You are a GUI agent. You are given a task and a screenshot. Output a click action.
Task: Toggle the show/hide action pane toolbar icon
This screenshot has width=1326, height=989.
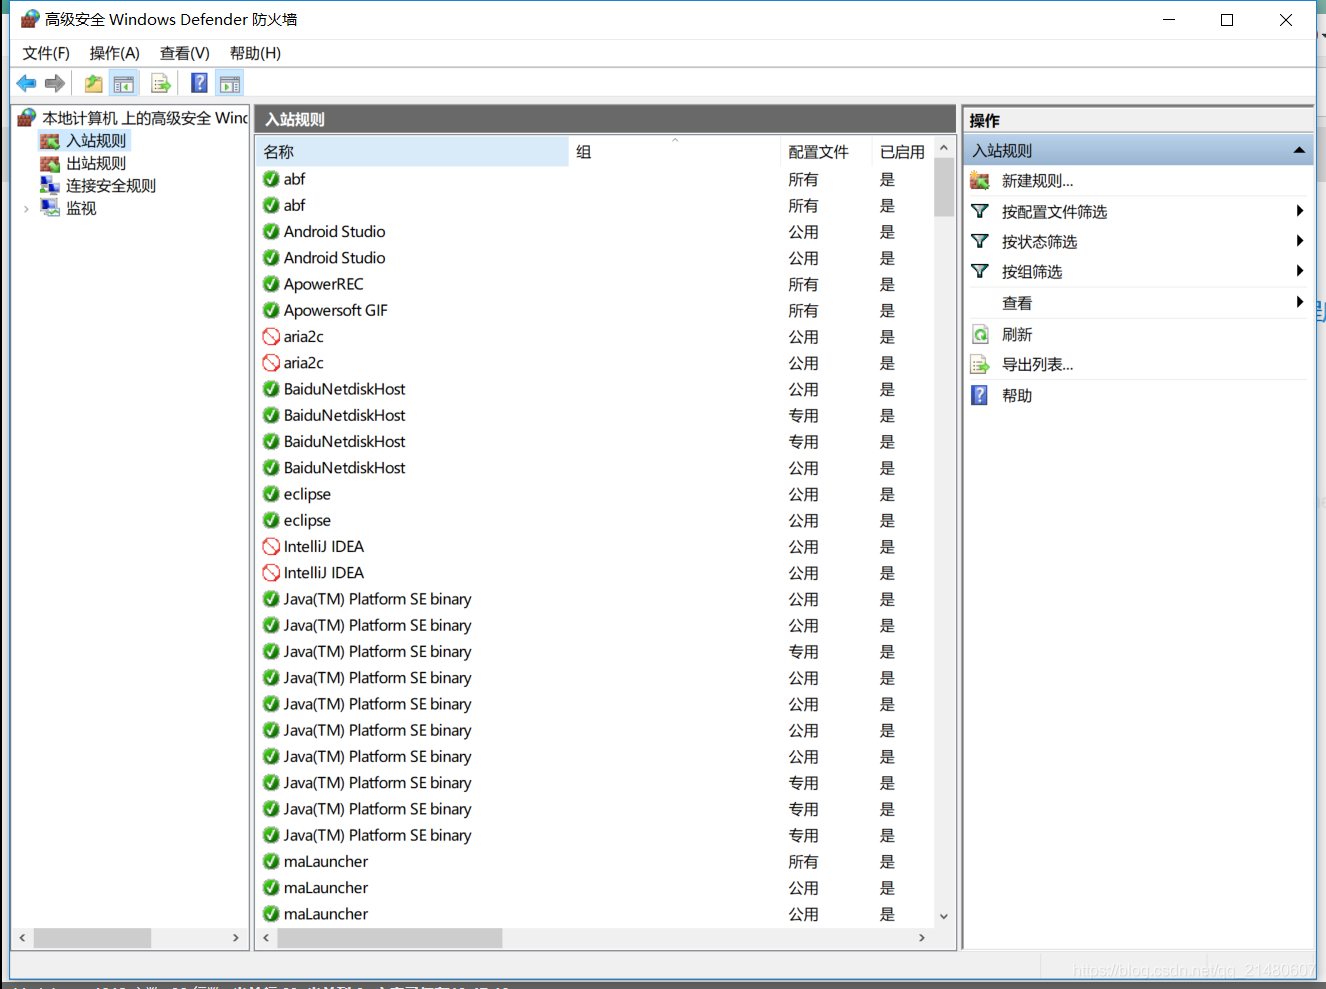tap(230, 84)
